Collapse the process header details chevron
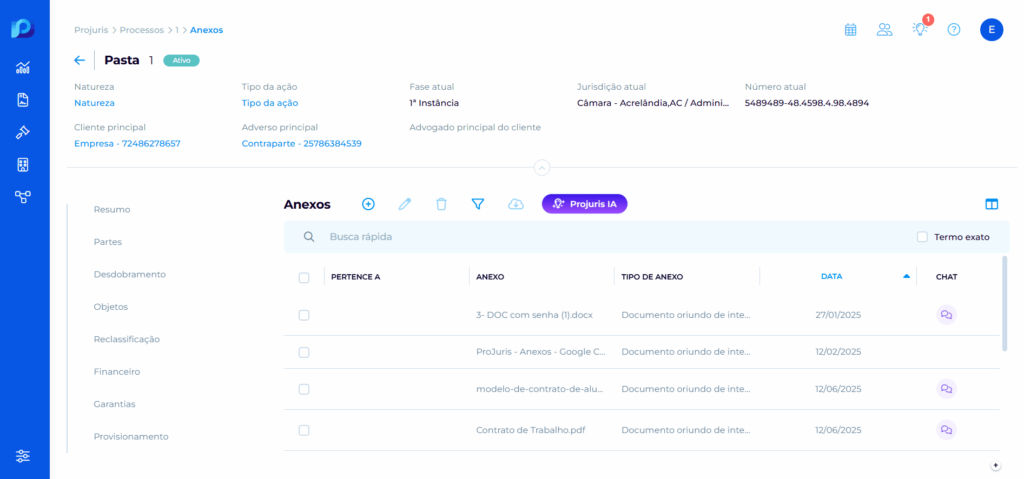The image size is (1024, 479). [x=541, y=167]
